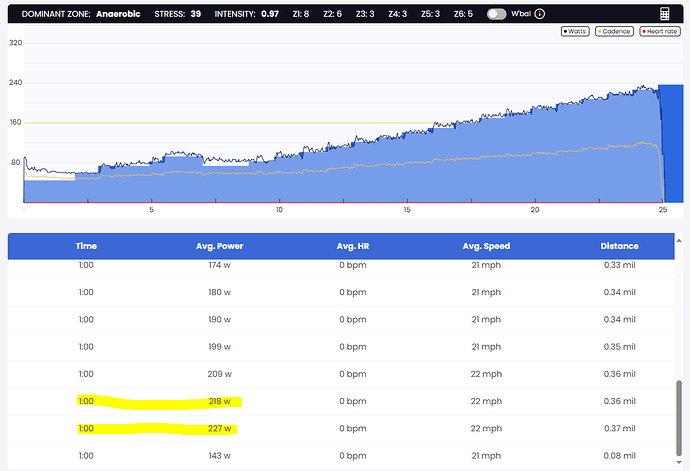This screenshot has height=471, width=690.
Task: Click the Anaerobic dominant zone label
Action: pos(118,15)
